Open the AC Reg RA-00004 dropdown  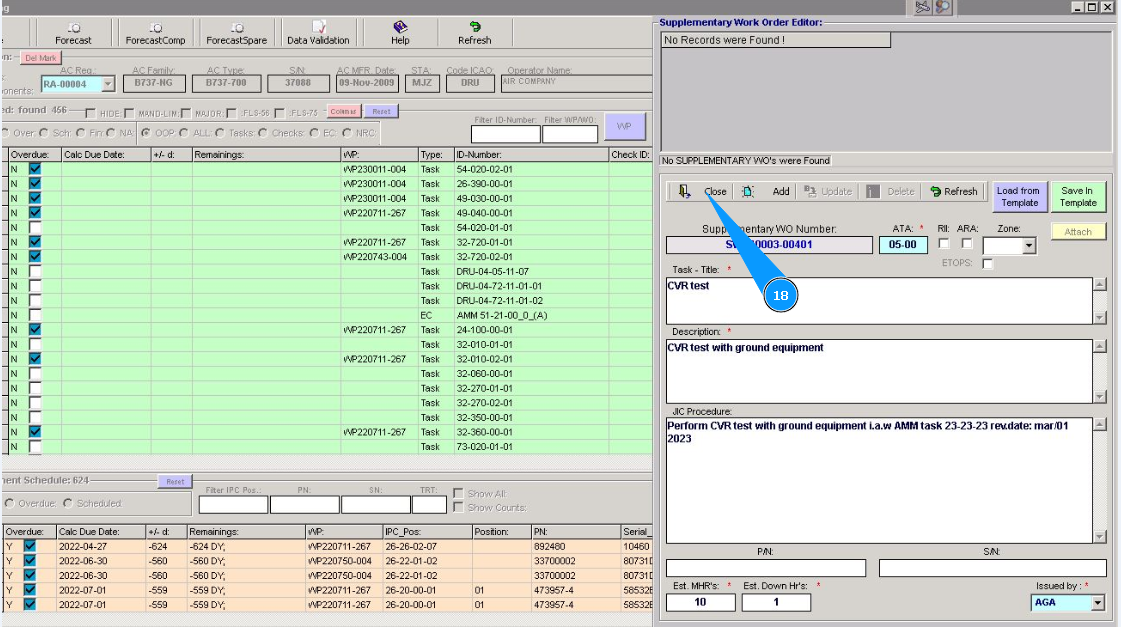(x=108, y=85)
